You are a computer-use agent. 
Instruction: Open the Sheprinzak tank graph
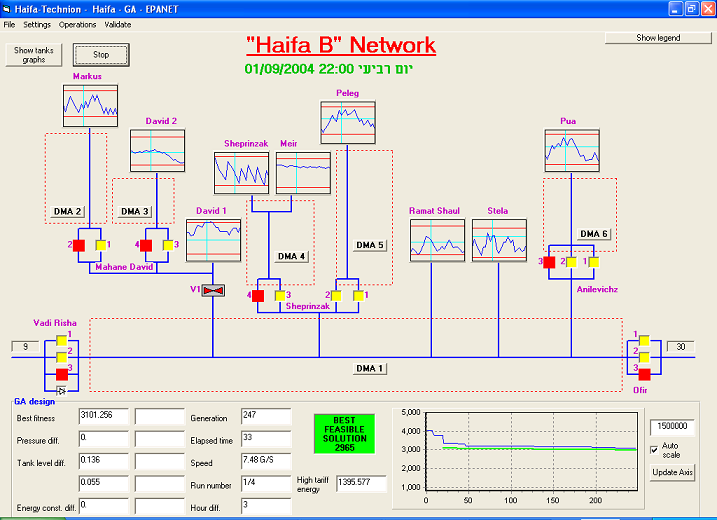[x=241, y=173]
